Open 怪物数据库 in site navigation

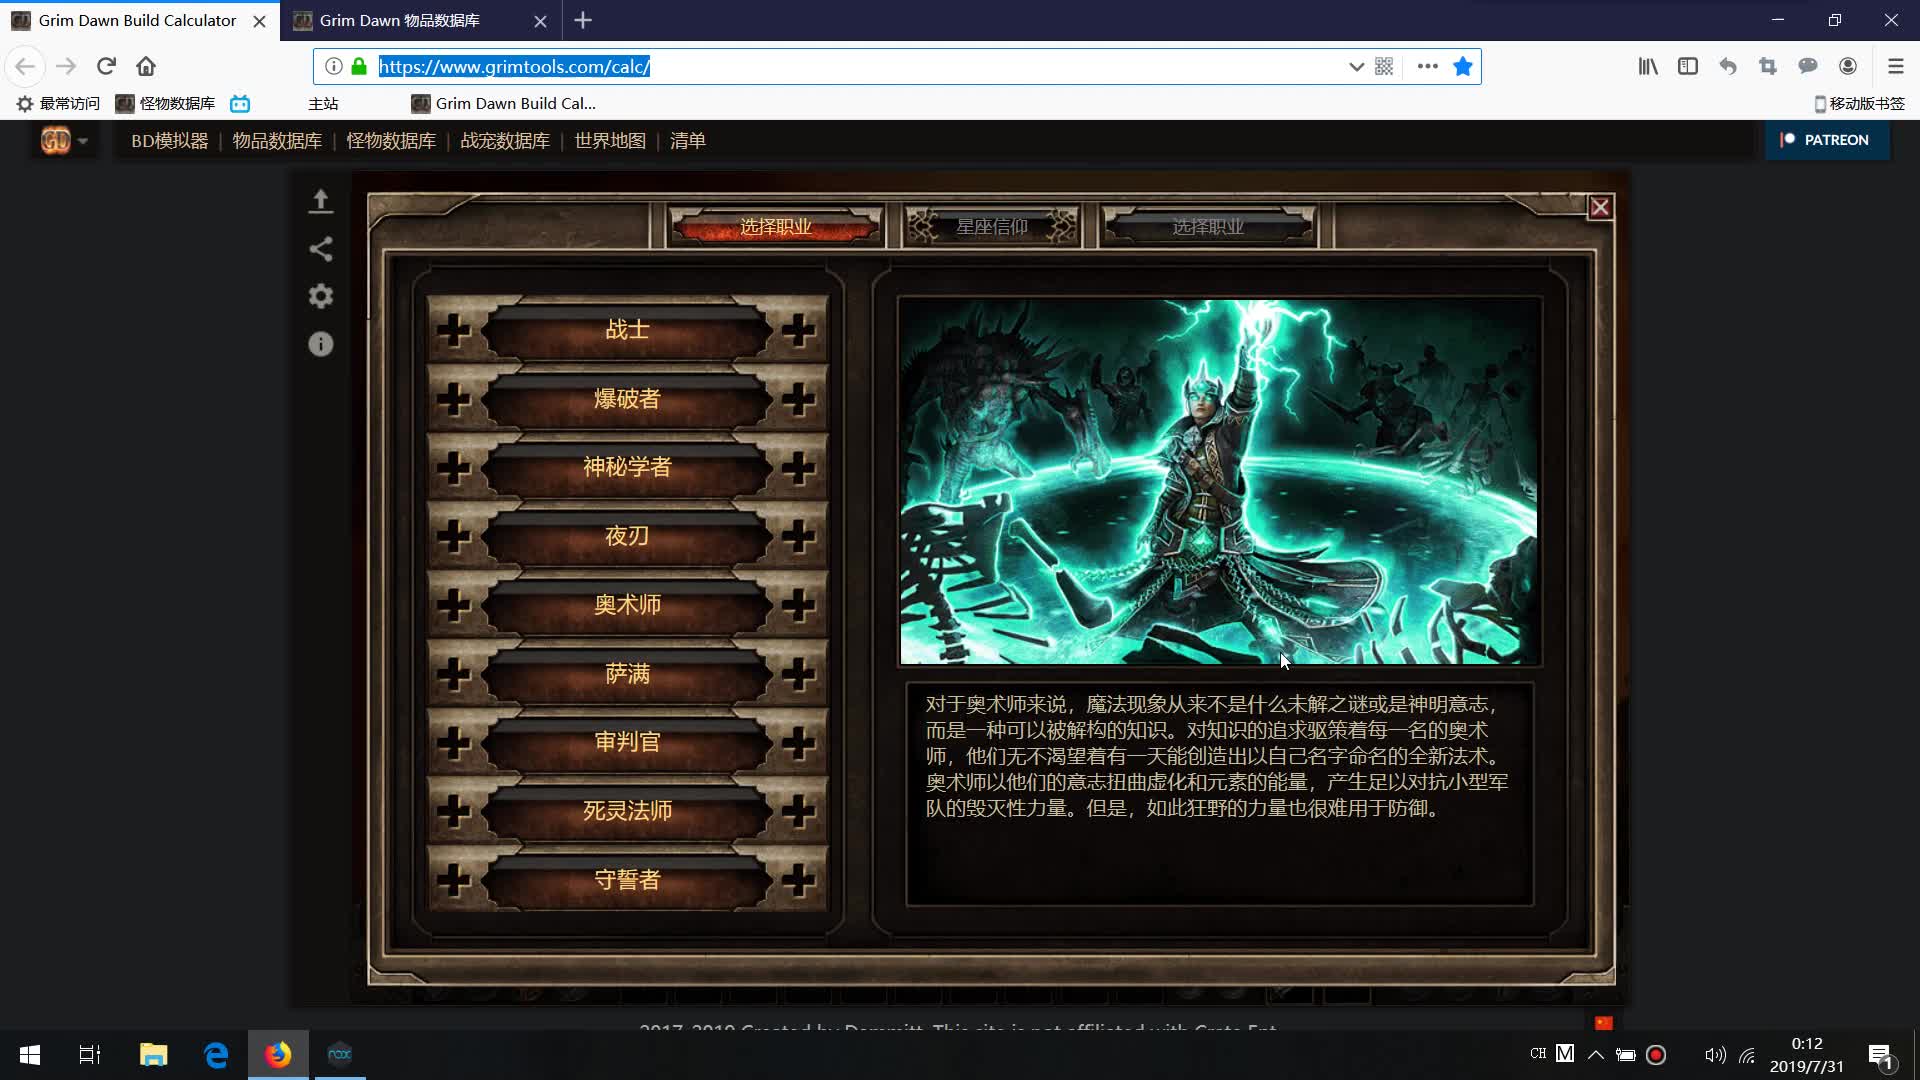391,141
